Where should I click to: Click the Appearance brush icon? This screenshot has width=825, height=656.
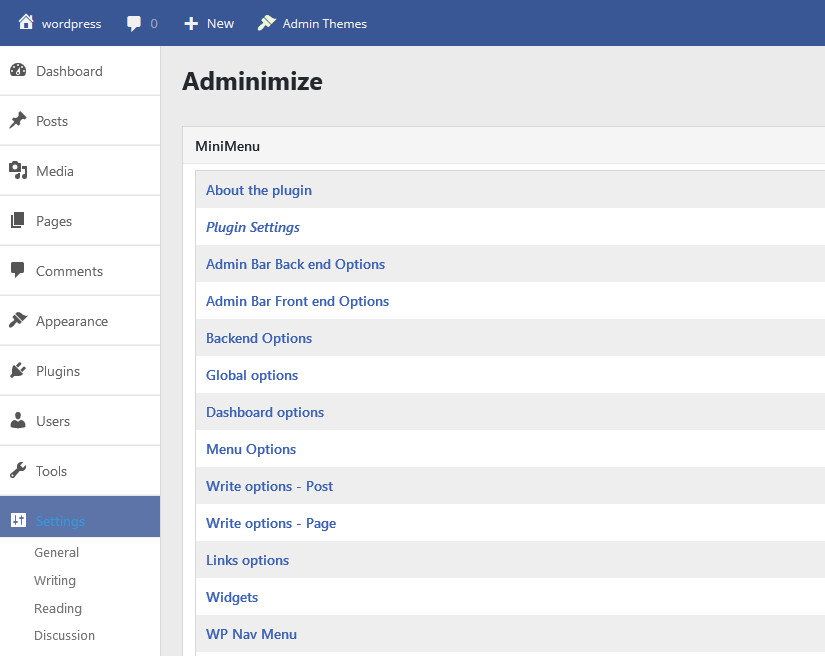pyautogui.click(x=18, y=321)
